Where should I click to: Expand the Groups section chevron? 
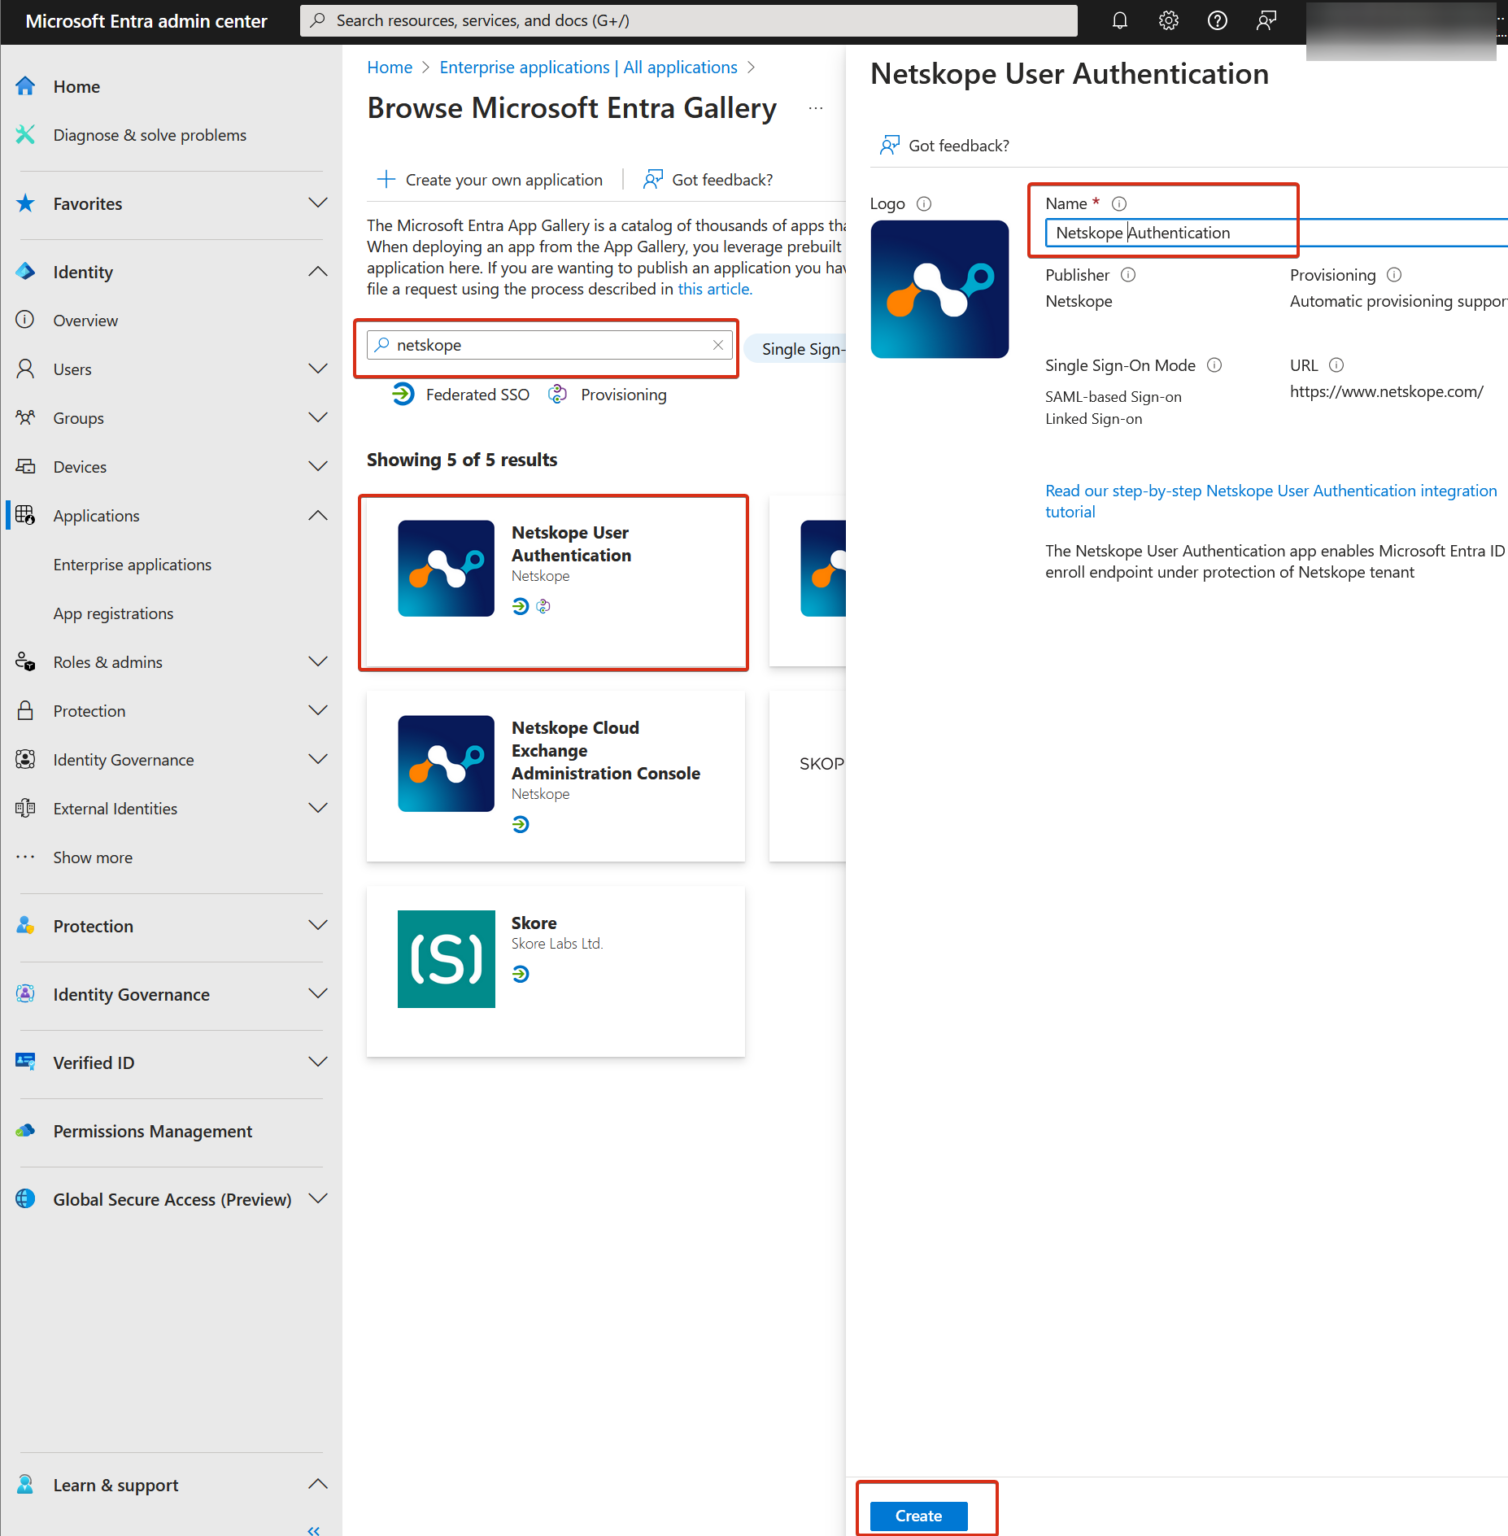(318, 417)
